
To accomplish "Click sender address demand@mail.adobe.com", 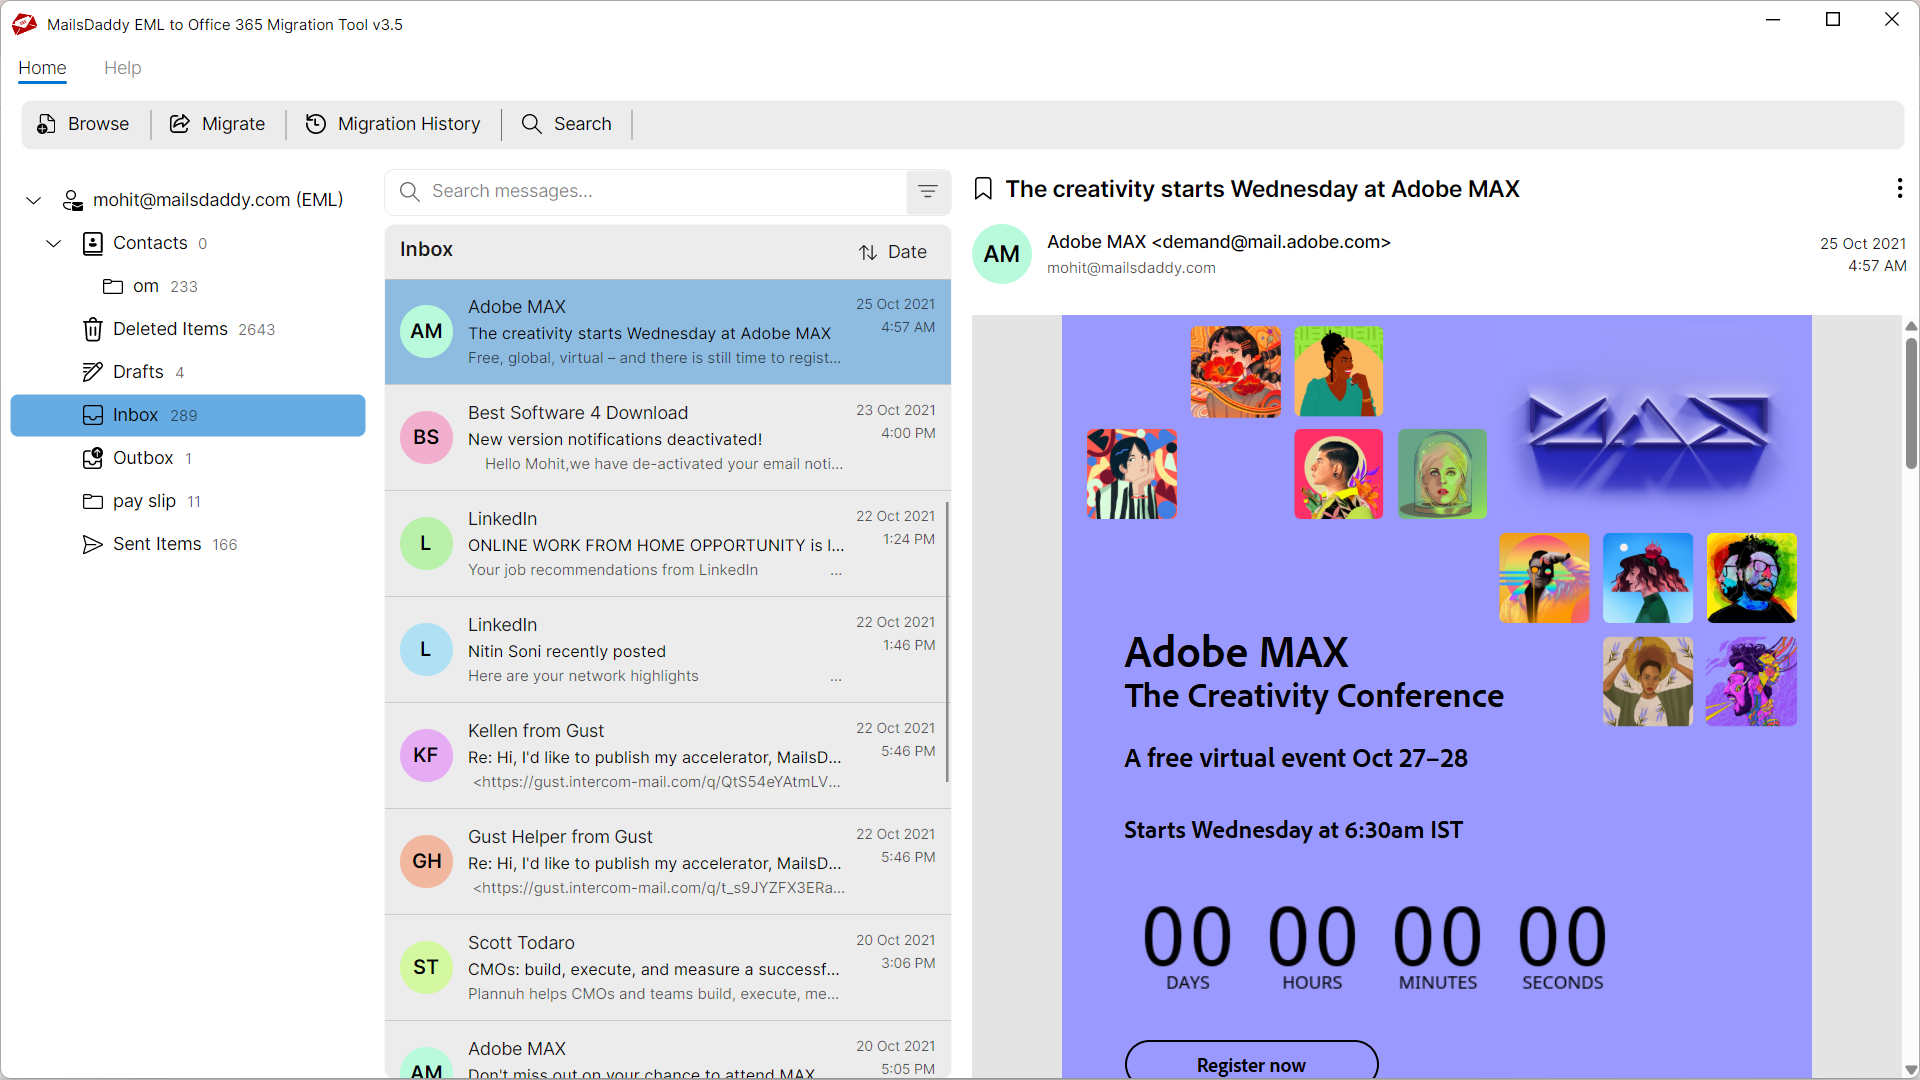I will [x=1271, y=242].
